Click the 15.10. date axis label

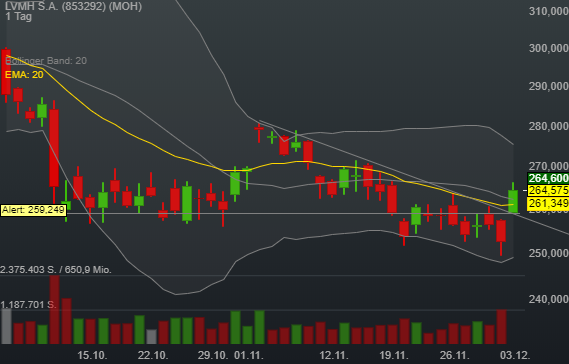92,355
